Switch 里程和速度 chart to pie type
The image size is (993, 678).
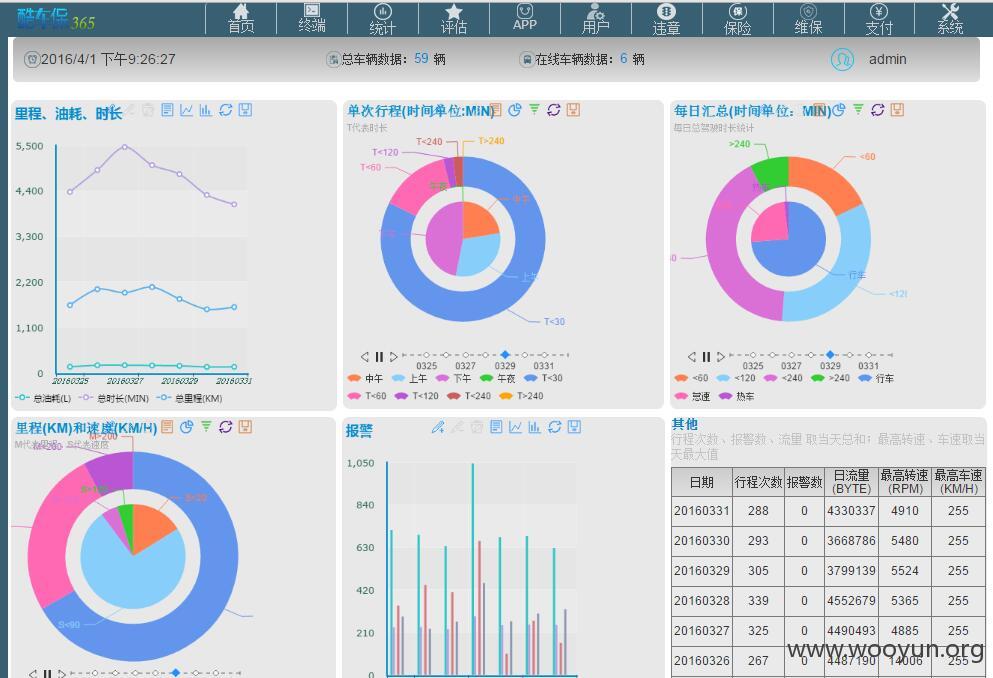186,427
